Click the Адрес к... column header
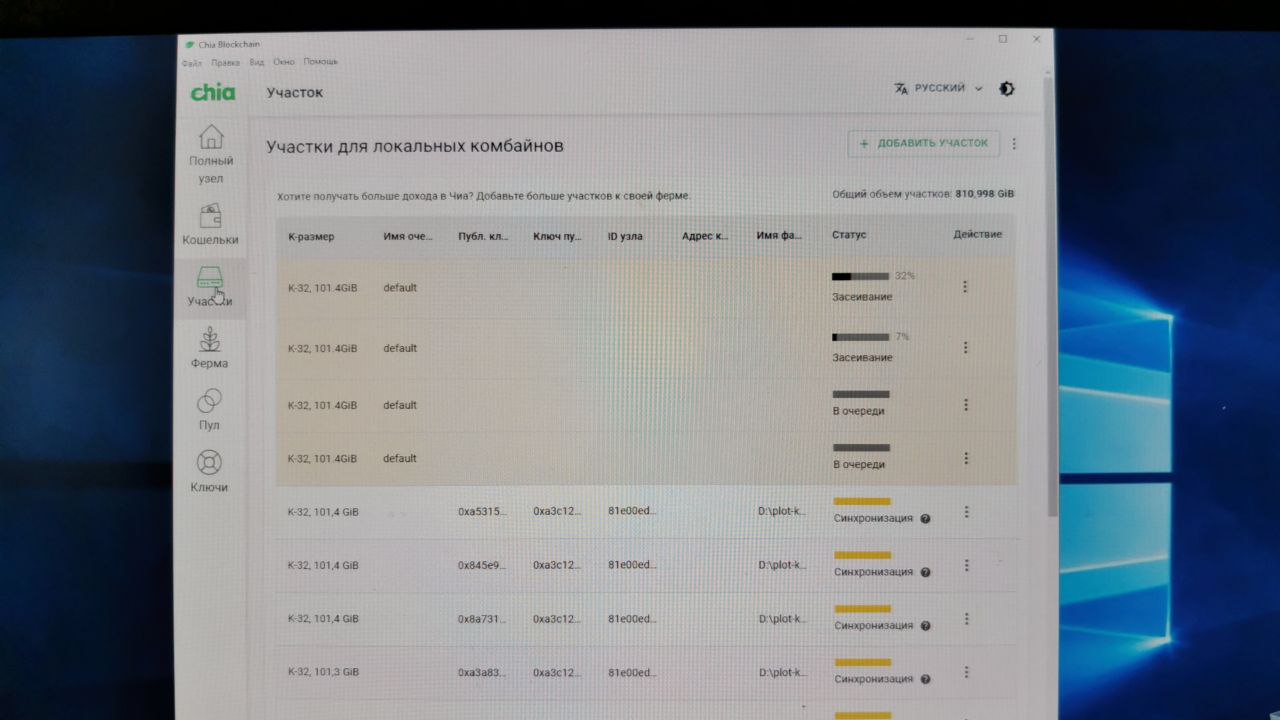 tap(705, 236)
